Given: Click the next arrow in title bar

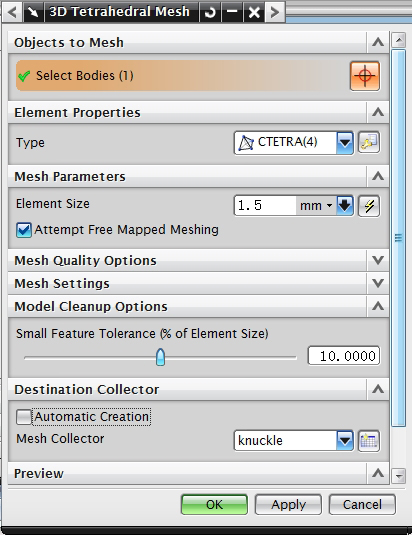Looking at the screenshot, I should point(275,12).
